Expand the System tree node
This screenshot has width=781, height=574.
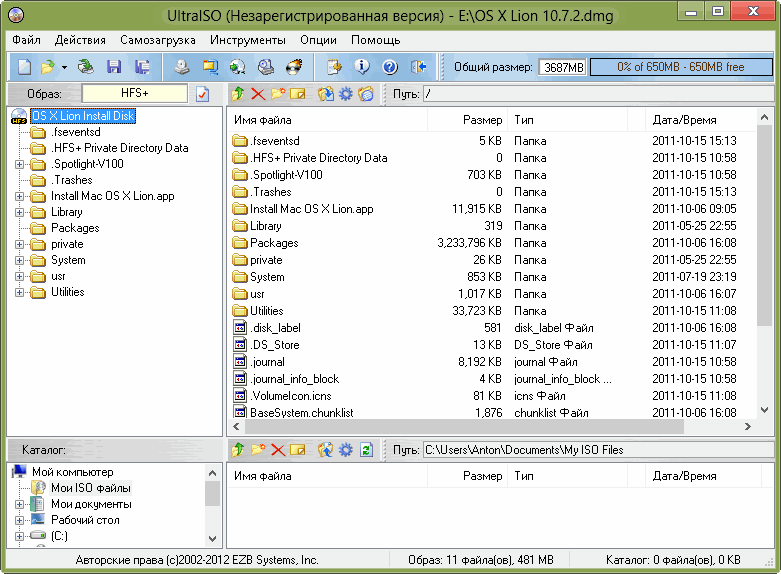pos(19,260)
